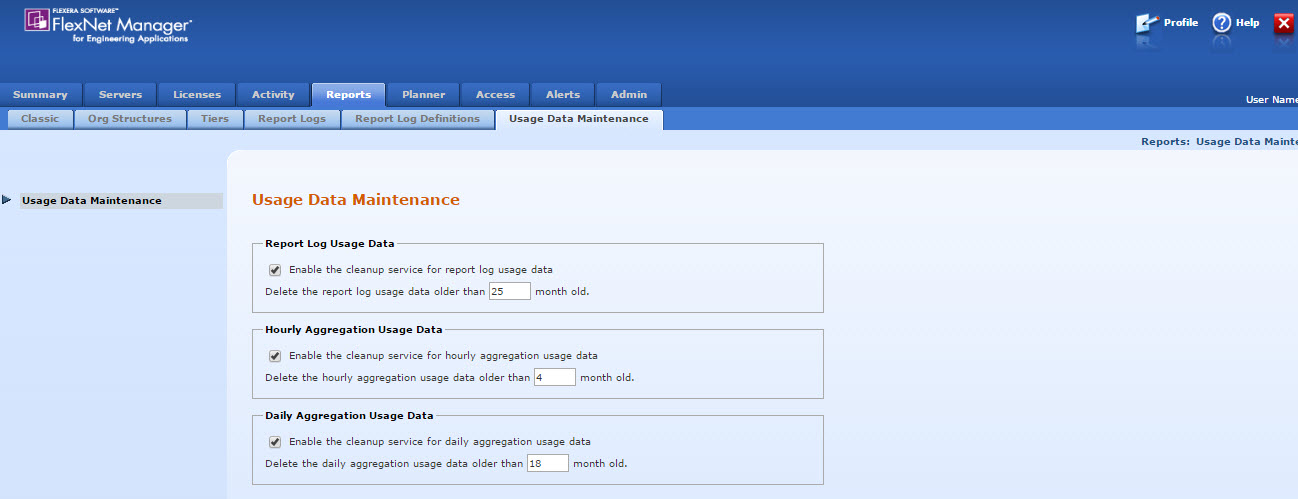The height and width of the screenshot is (499, 1298).
Task: Click the Daily Aggregation Usage Data group label
Action: coord(349,415)
